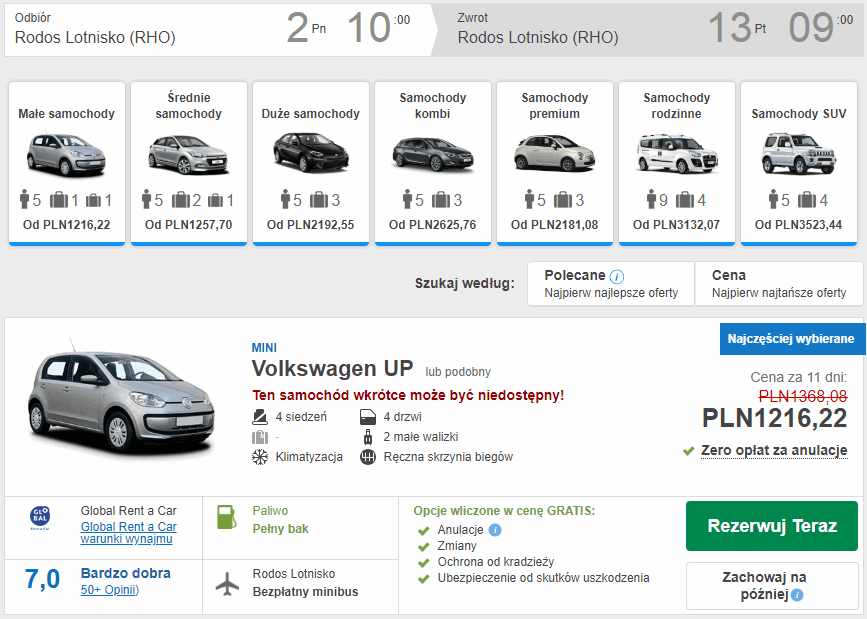Click Od PLN3132,07 price in rodzinne card

click(676, 225)
